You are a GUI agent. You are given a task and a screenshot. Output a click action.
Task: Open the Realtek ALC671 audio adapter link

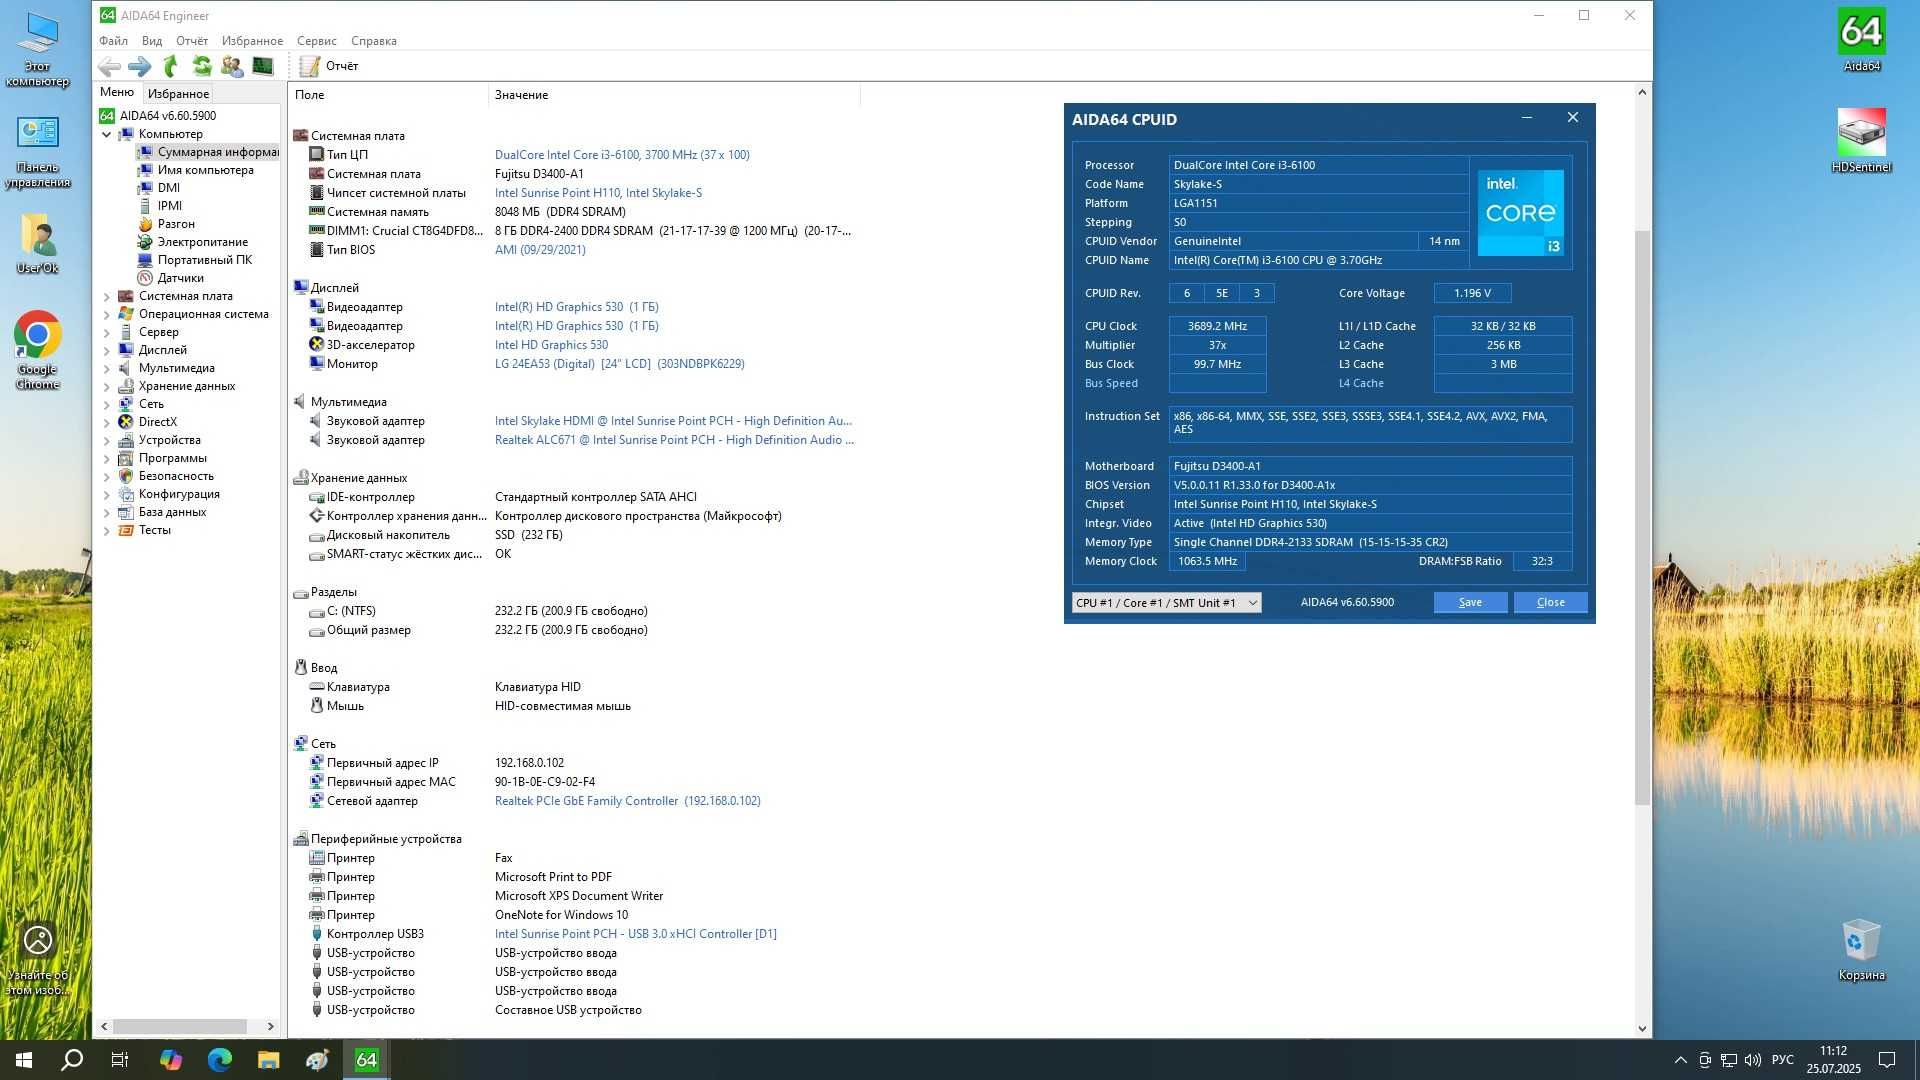click(674, 440)
